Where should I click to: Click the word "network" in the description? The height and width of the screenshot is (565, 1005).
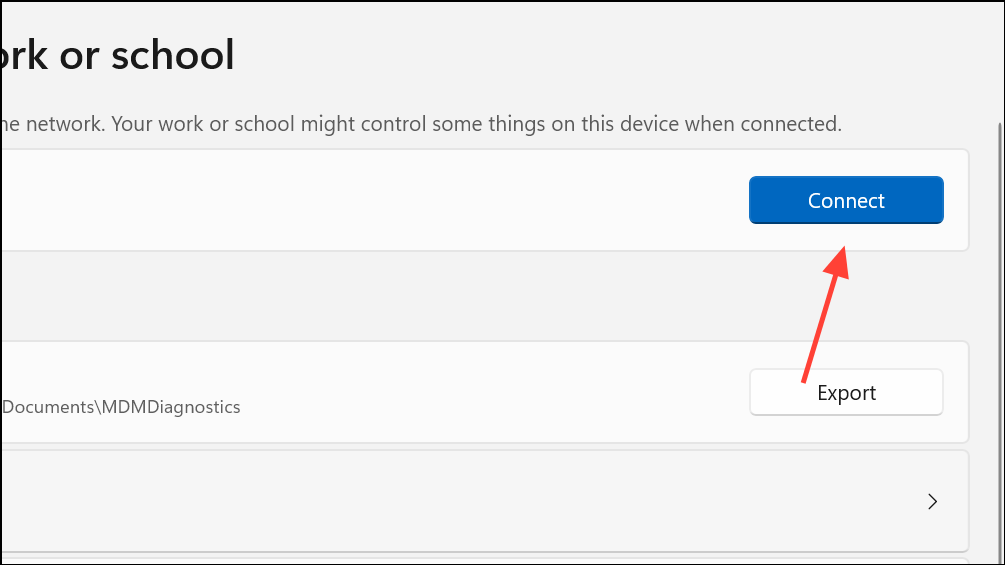64,124
